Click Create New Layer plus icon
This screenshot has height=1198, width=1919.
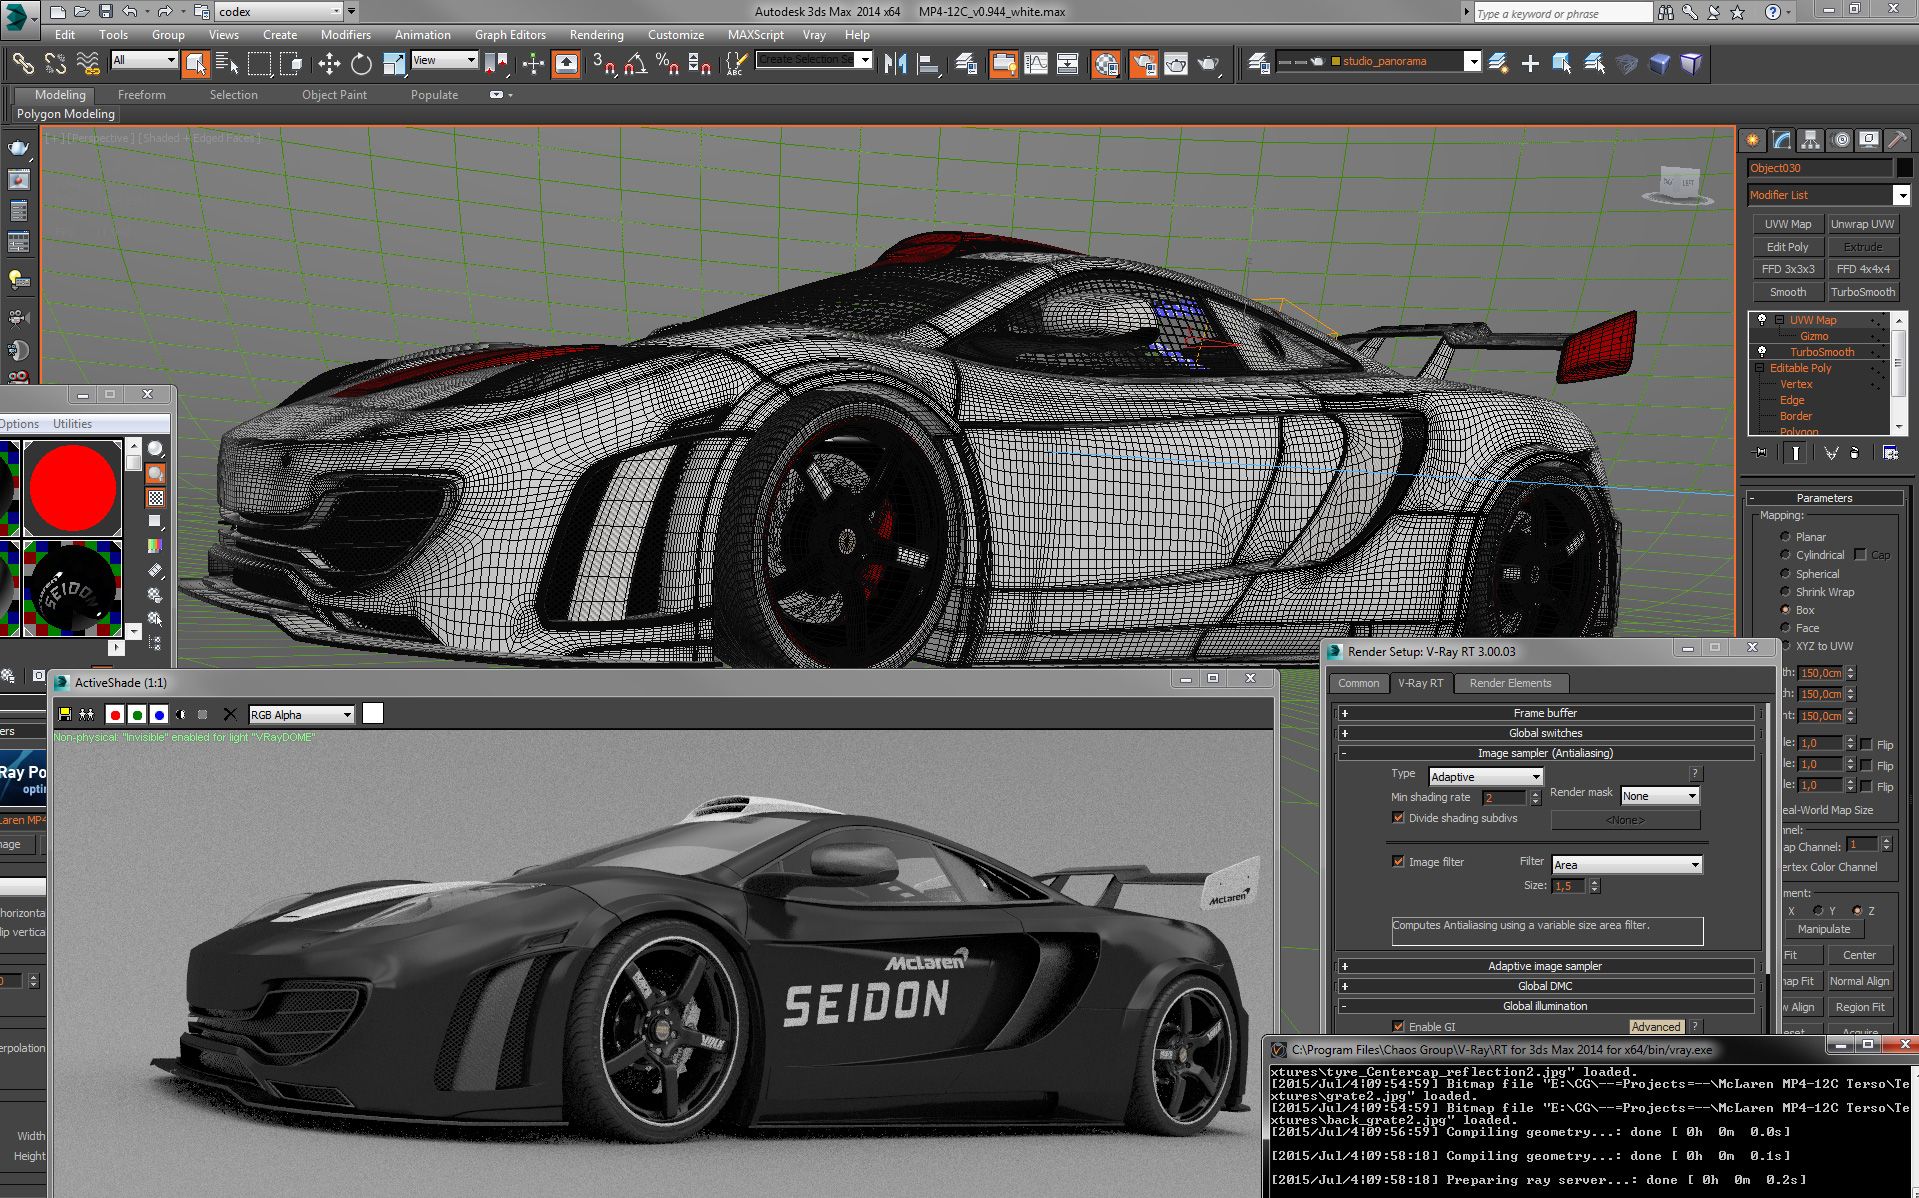(x=1530, y=63)
